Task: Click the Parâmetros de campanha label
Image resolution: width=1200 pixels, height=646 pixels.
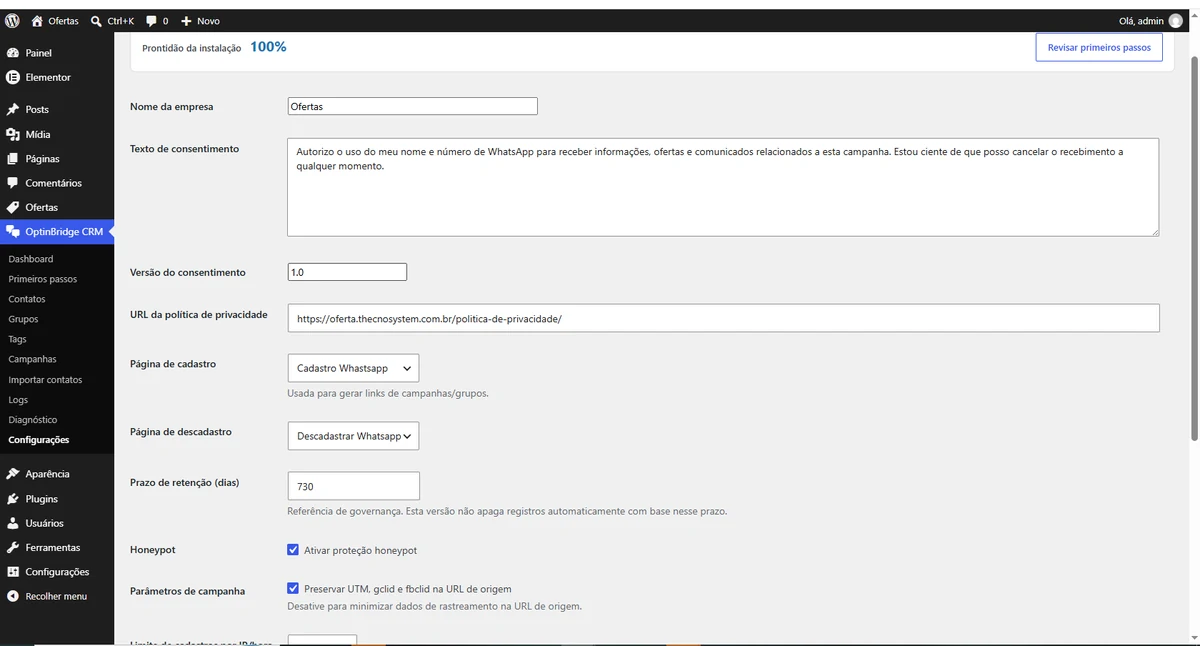Action: [x=187, y=591]
